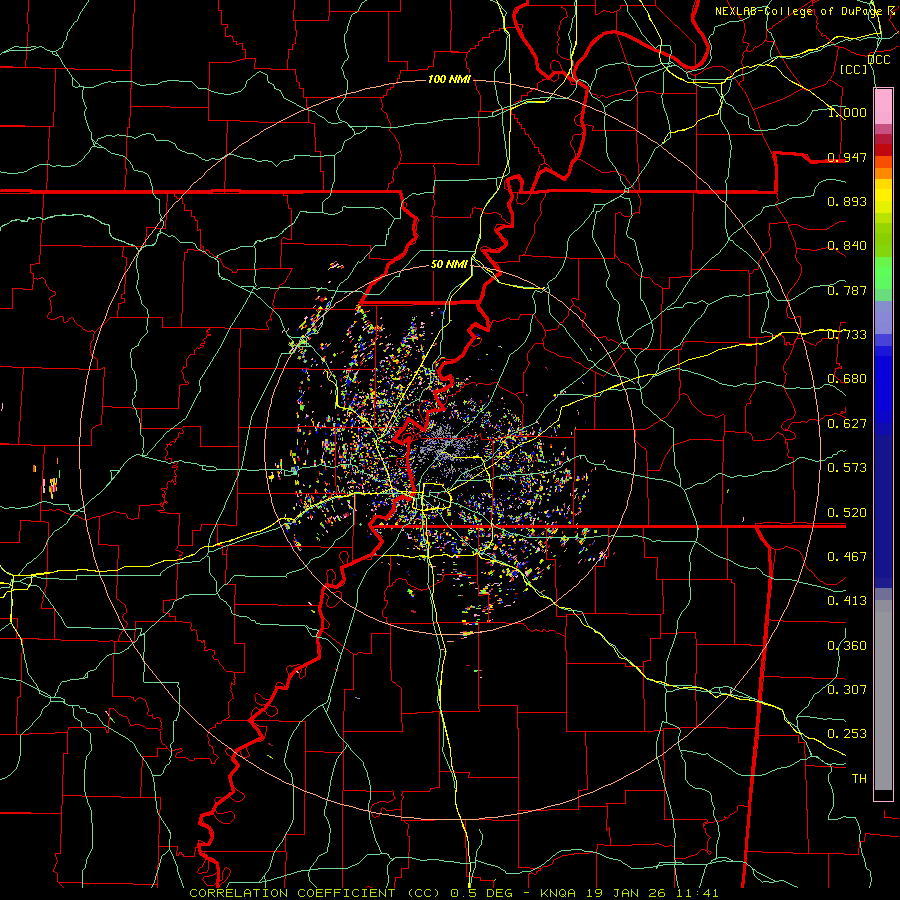Click the 0.253 legend value

coord(847,734)
